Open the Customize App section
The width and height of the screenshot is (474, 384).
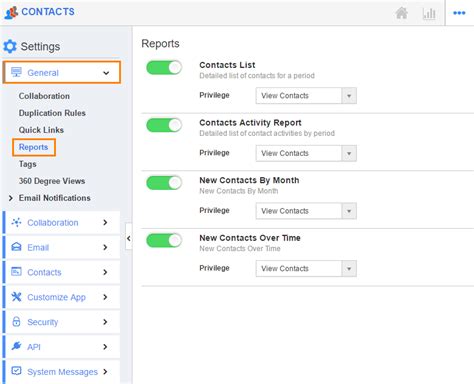(x=62, y=297)
